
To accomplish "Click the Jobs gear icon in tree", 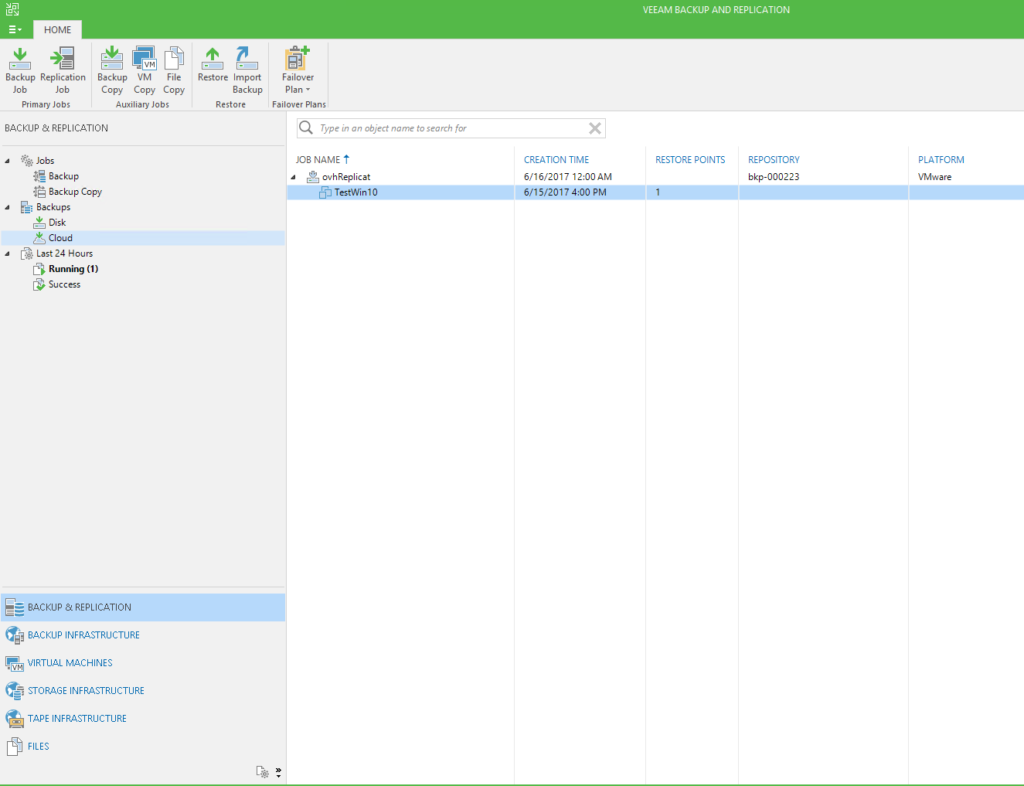I will (27, 161).
